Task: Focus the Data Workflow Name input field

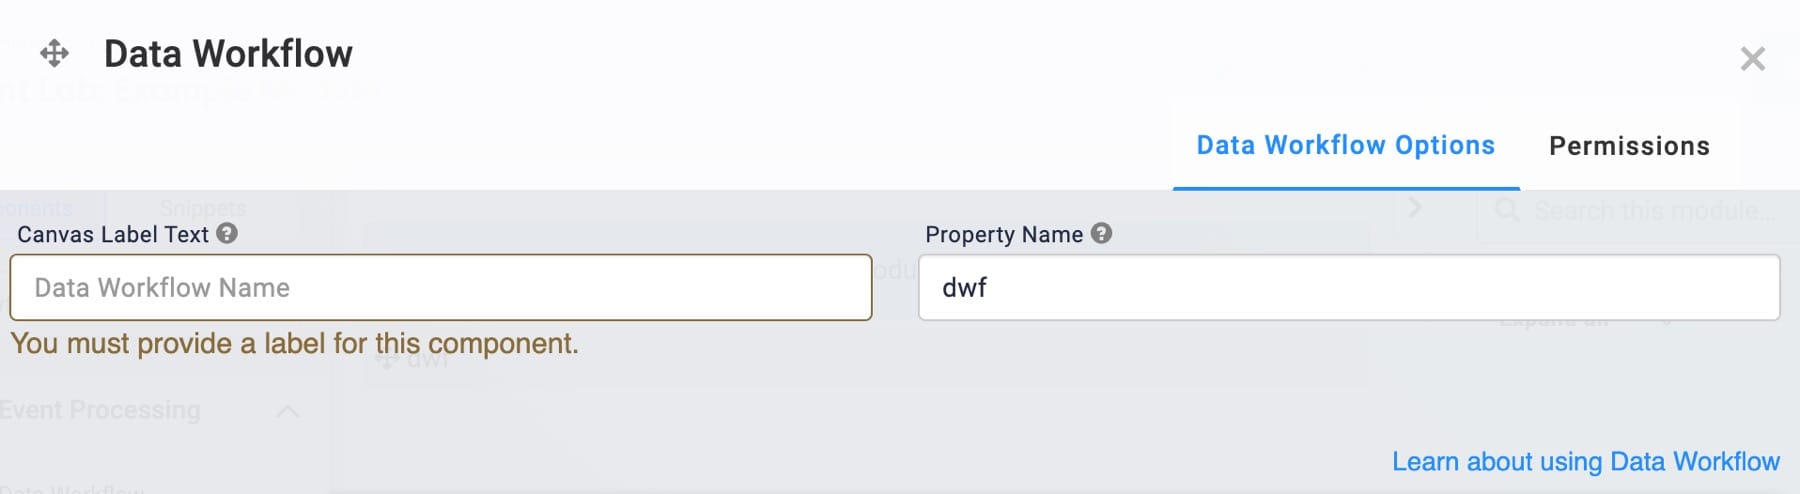Action: tap(441, 287)
